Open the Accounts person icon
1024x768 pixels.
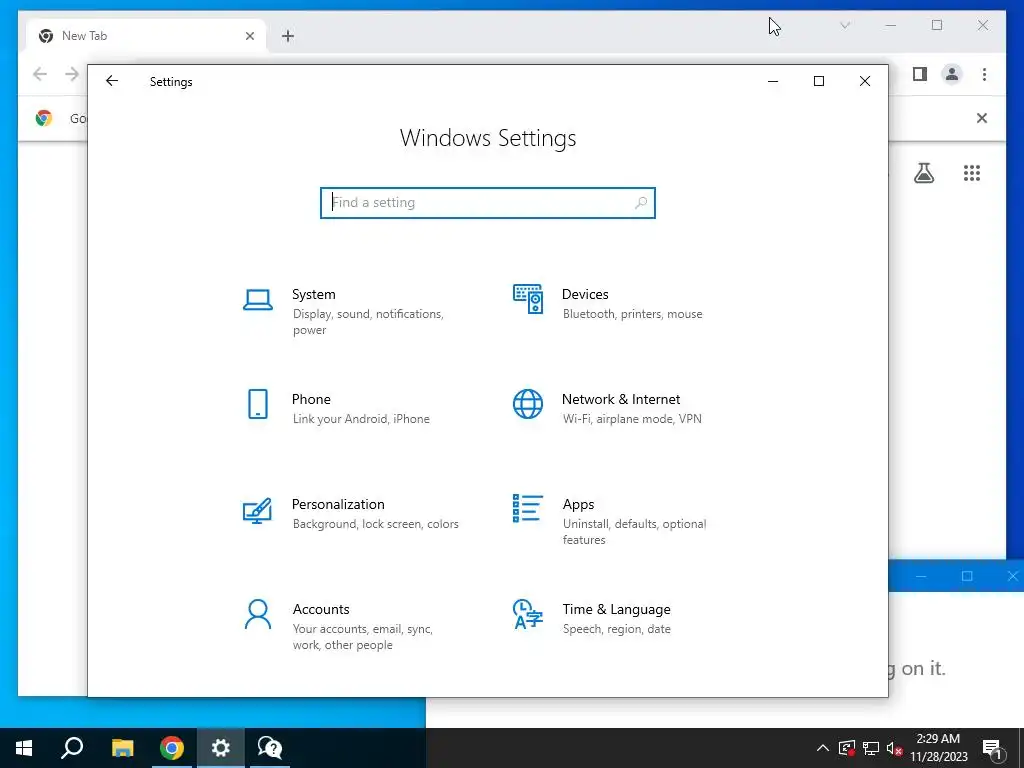(x=258, y=615)
